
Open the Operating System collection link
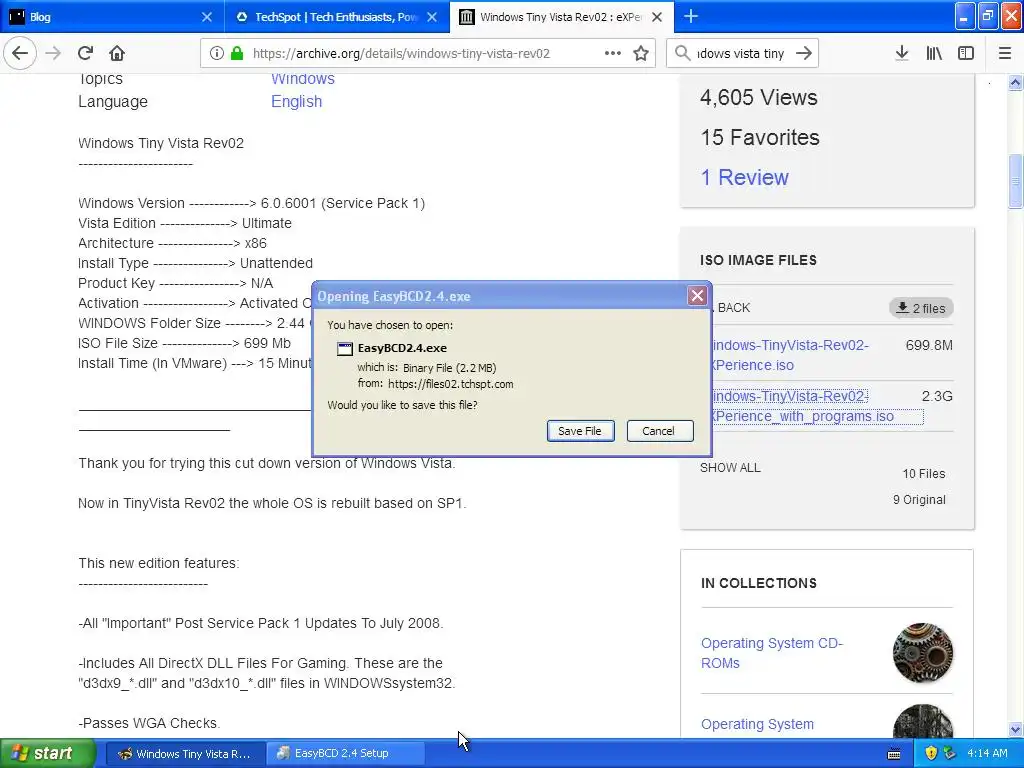[x=758, y=724]
